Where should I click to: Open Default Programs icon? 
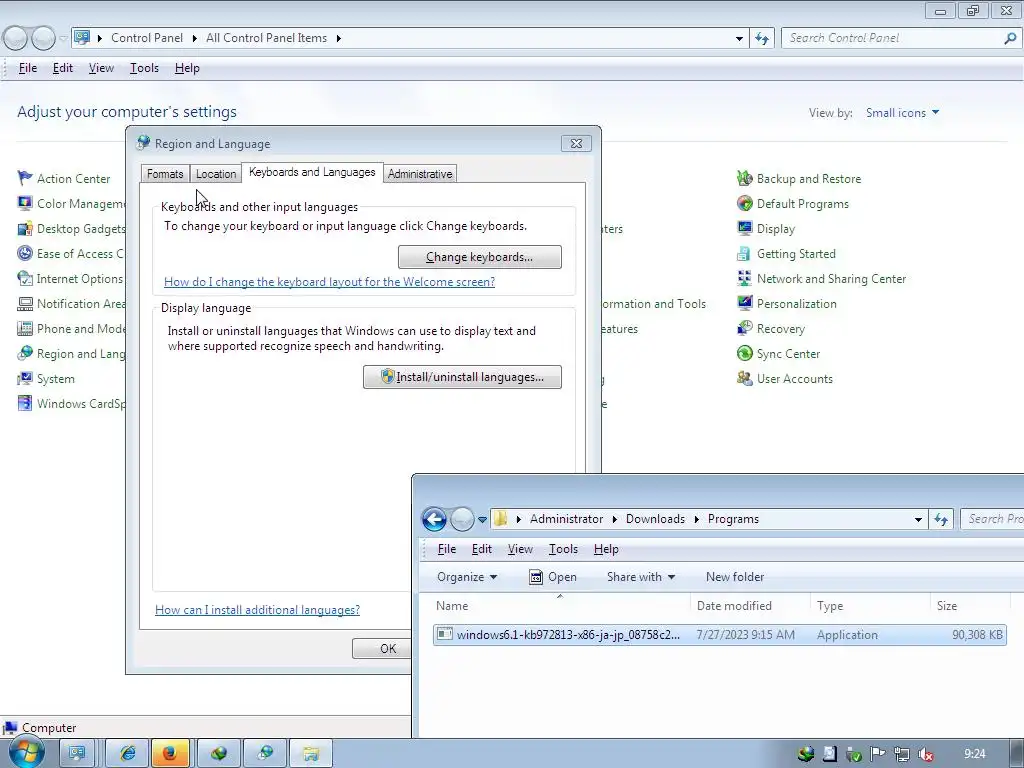tap(744, 203)
